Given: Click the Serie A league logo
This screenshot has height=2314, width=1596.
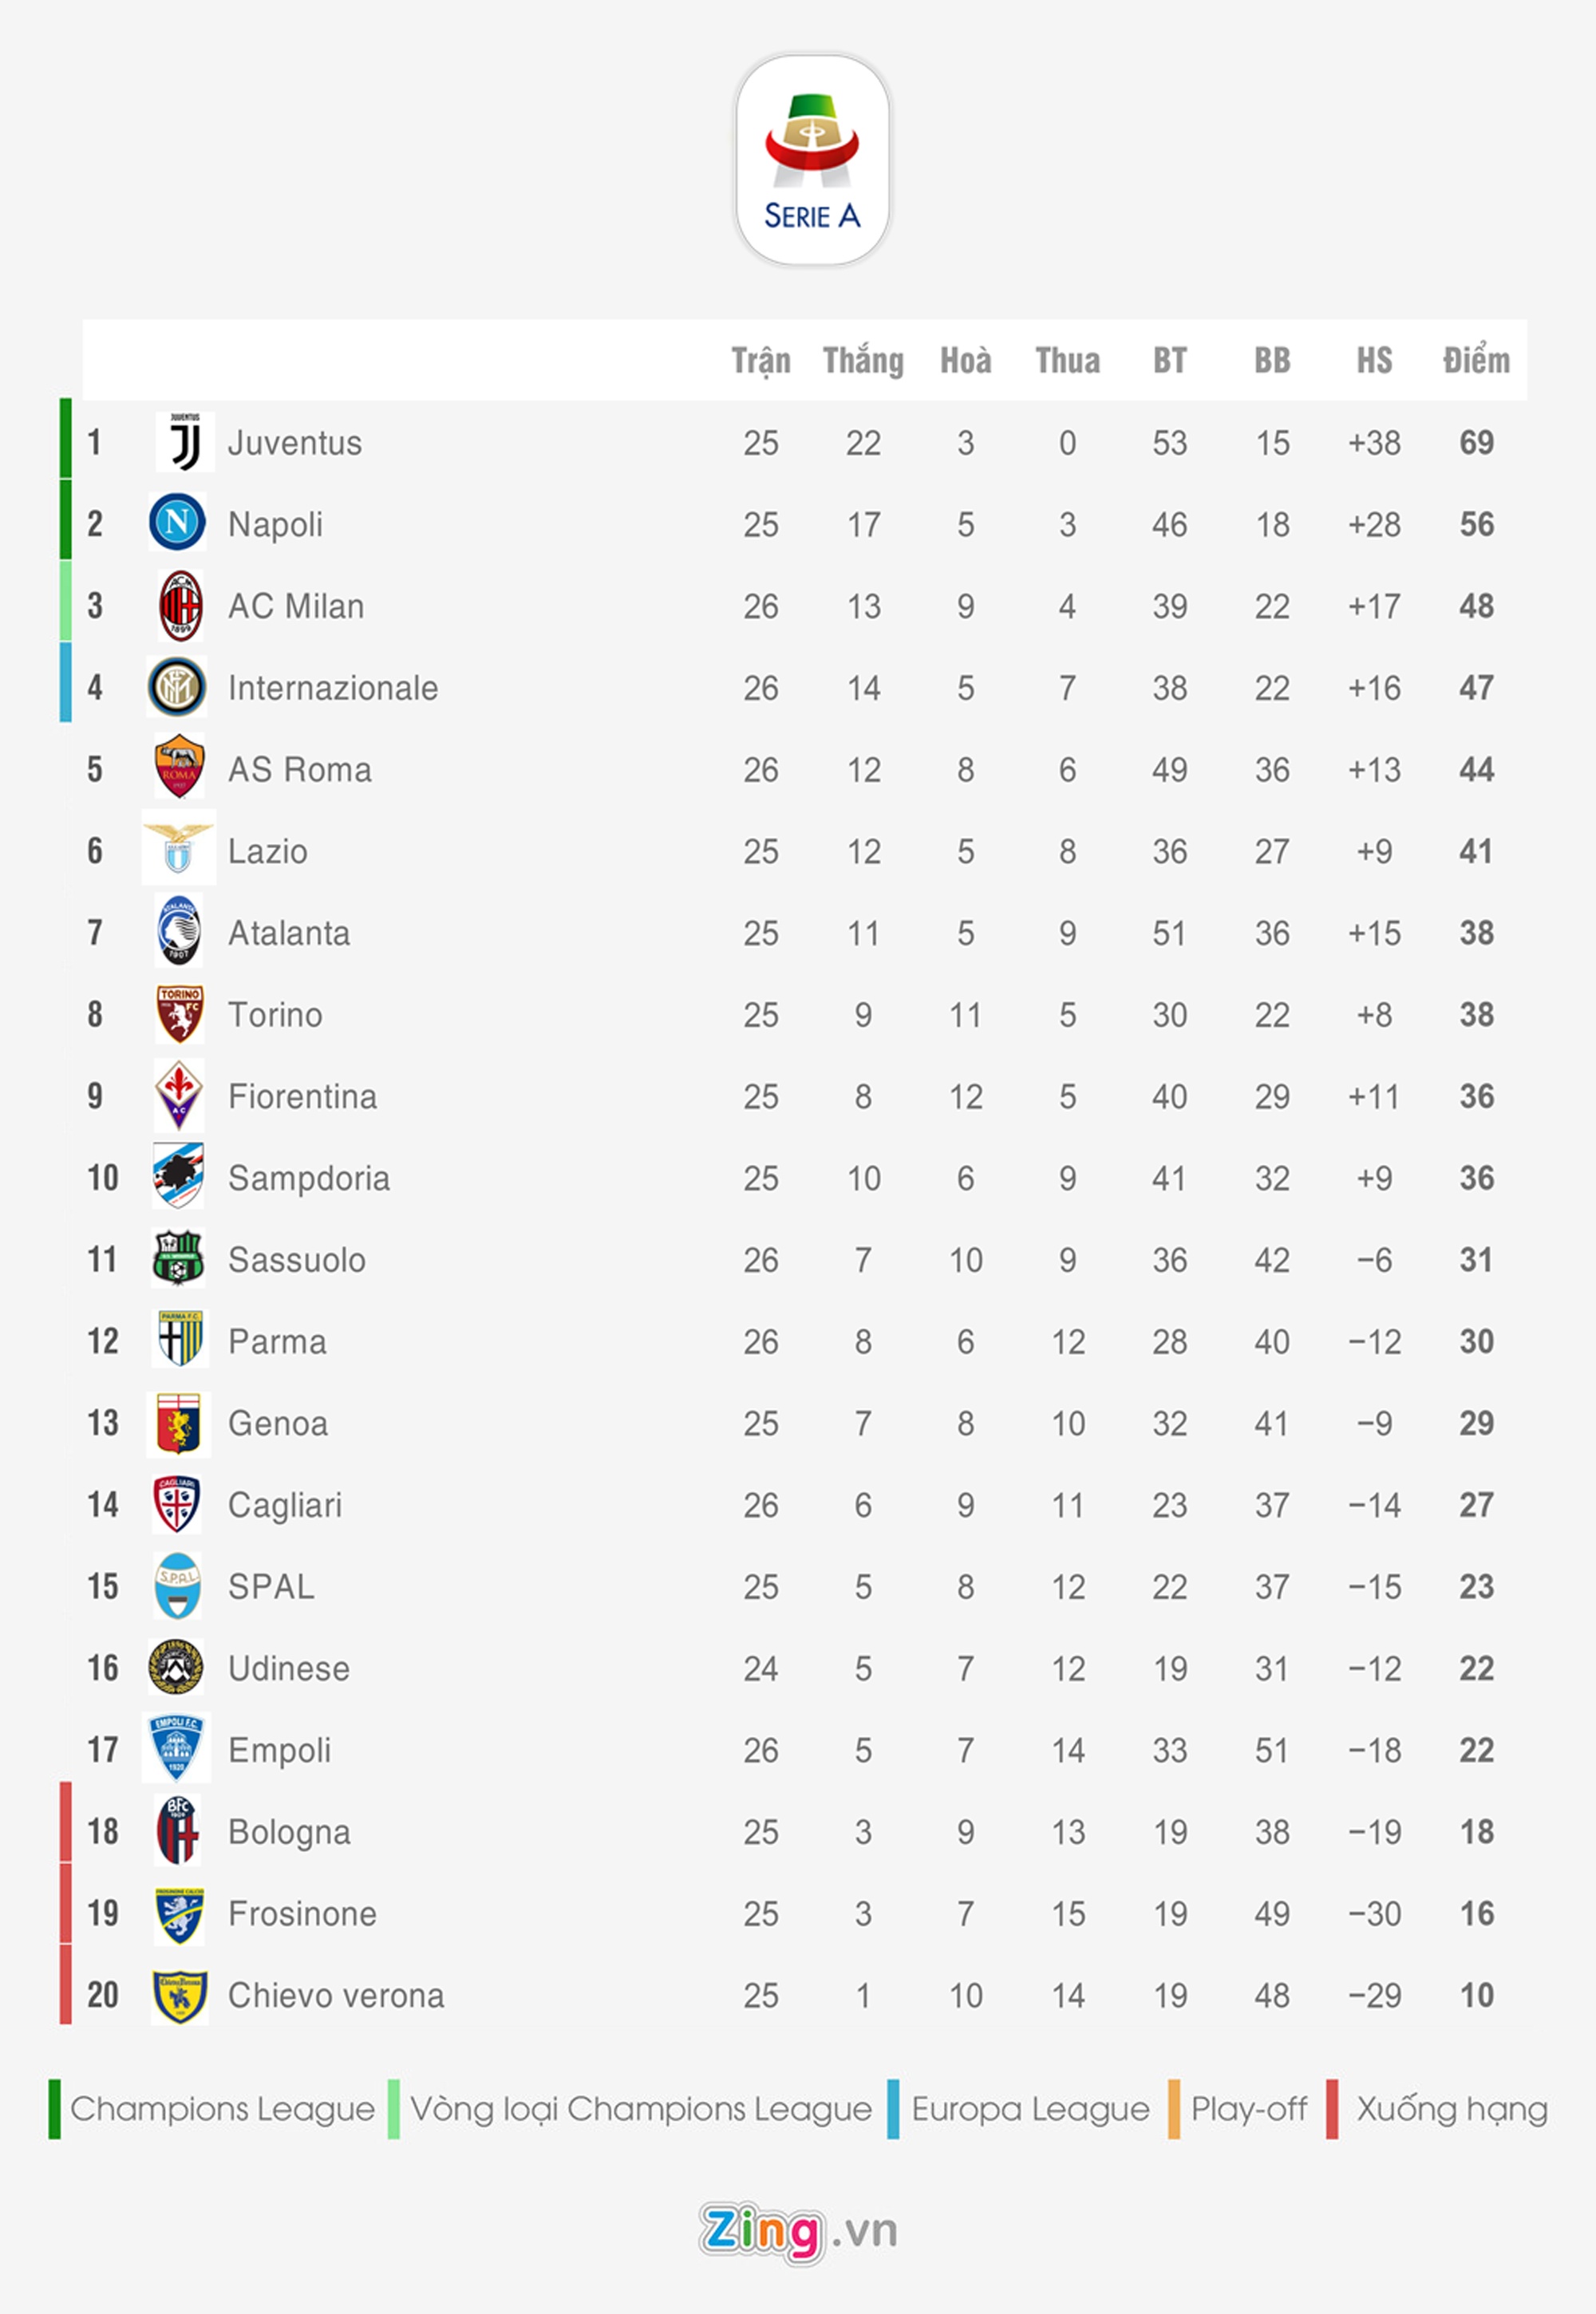Looking at the screenshot, I should pyautogui.click(x=812, y=160).
